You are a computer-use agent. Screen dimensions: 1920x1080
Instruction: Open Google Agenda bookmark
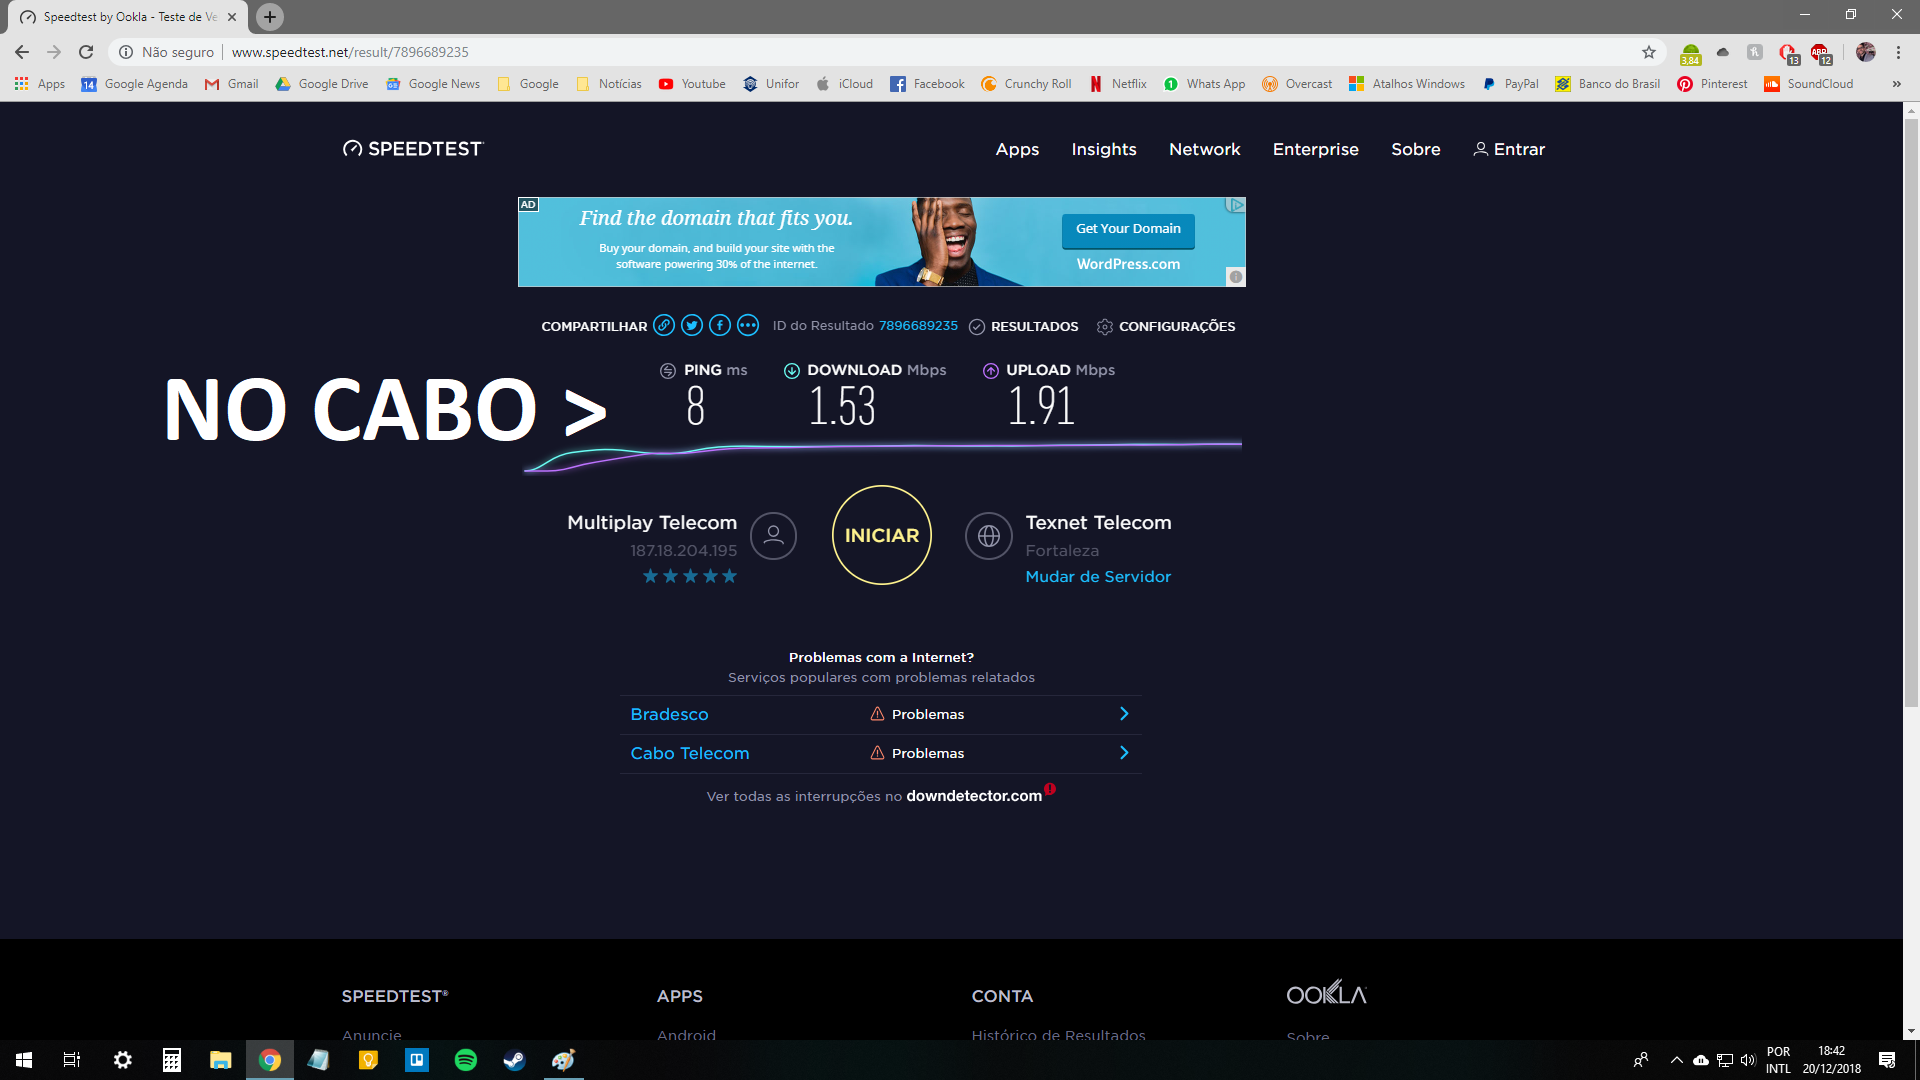135,84
